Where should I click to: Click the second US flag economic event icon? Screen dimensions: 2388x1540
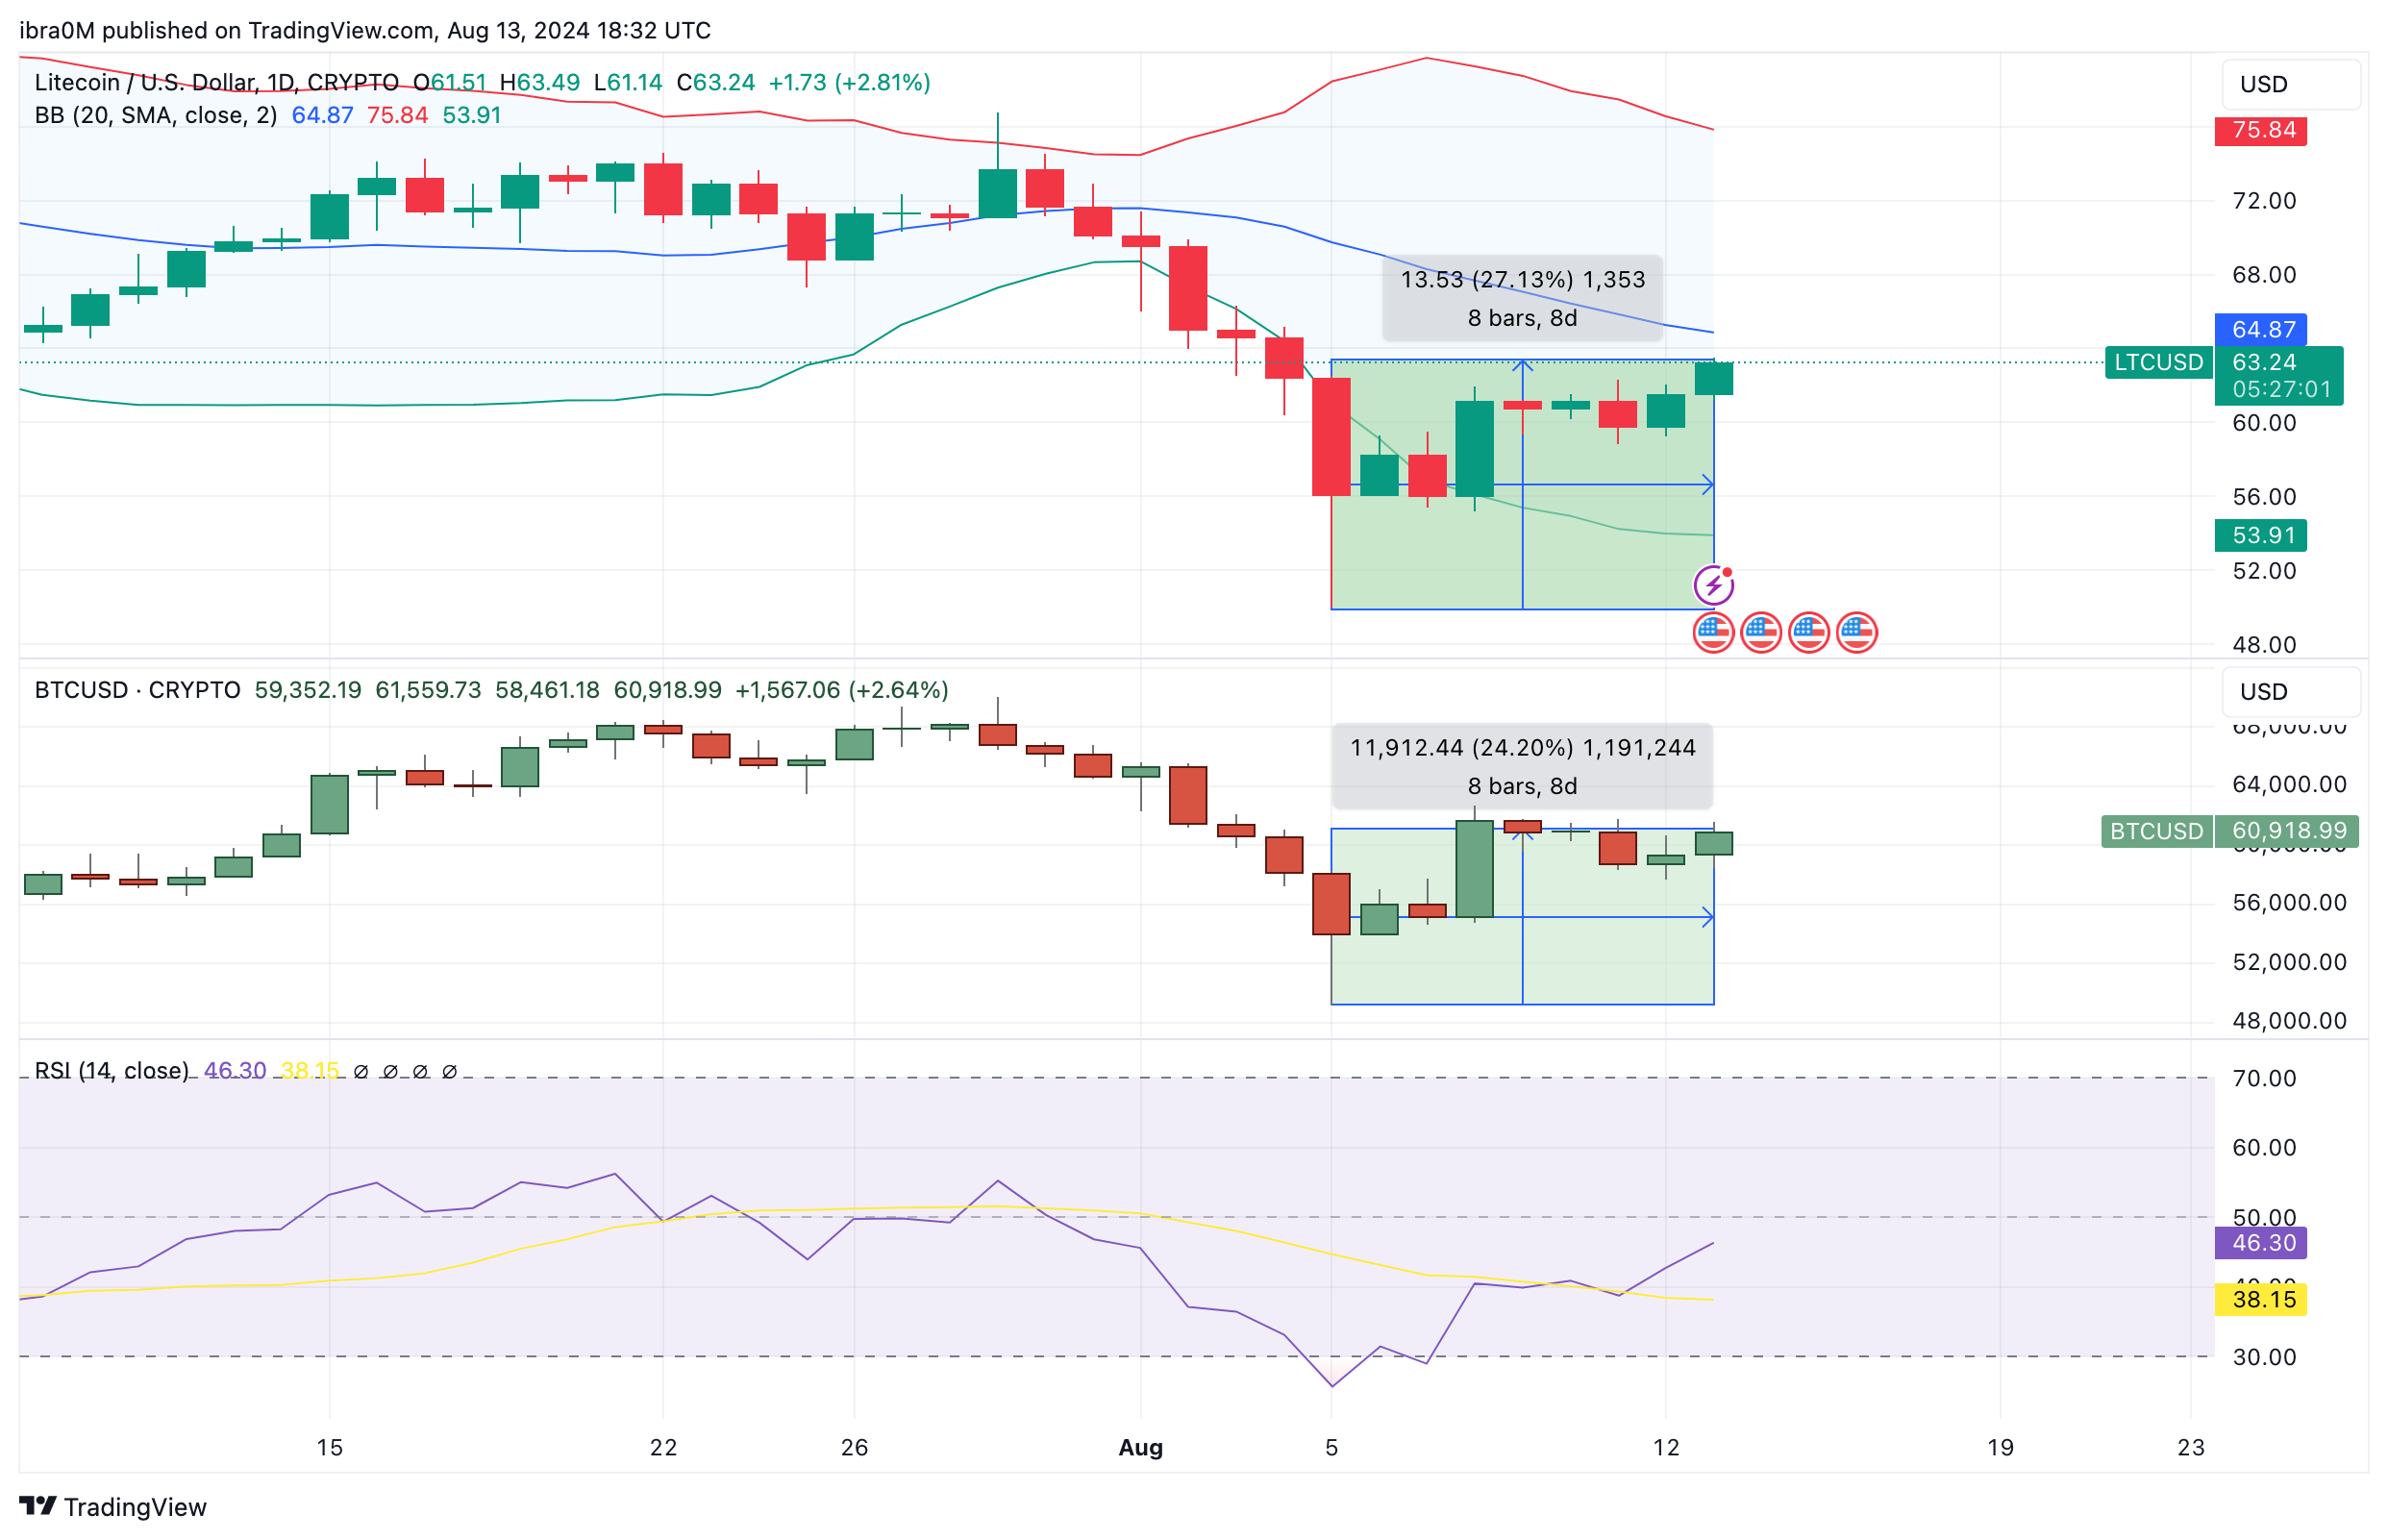[x=1761, y=632]
